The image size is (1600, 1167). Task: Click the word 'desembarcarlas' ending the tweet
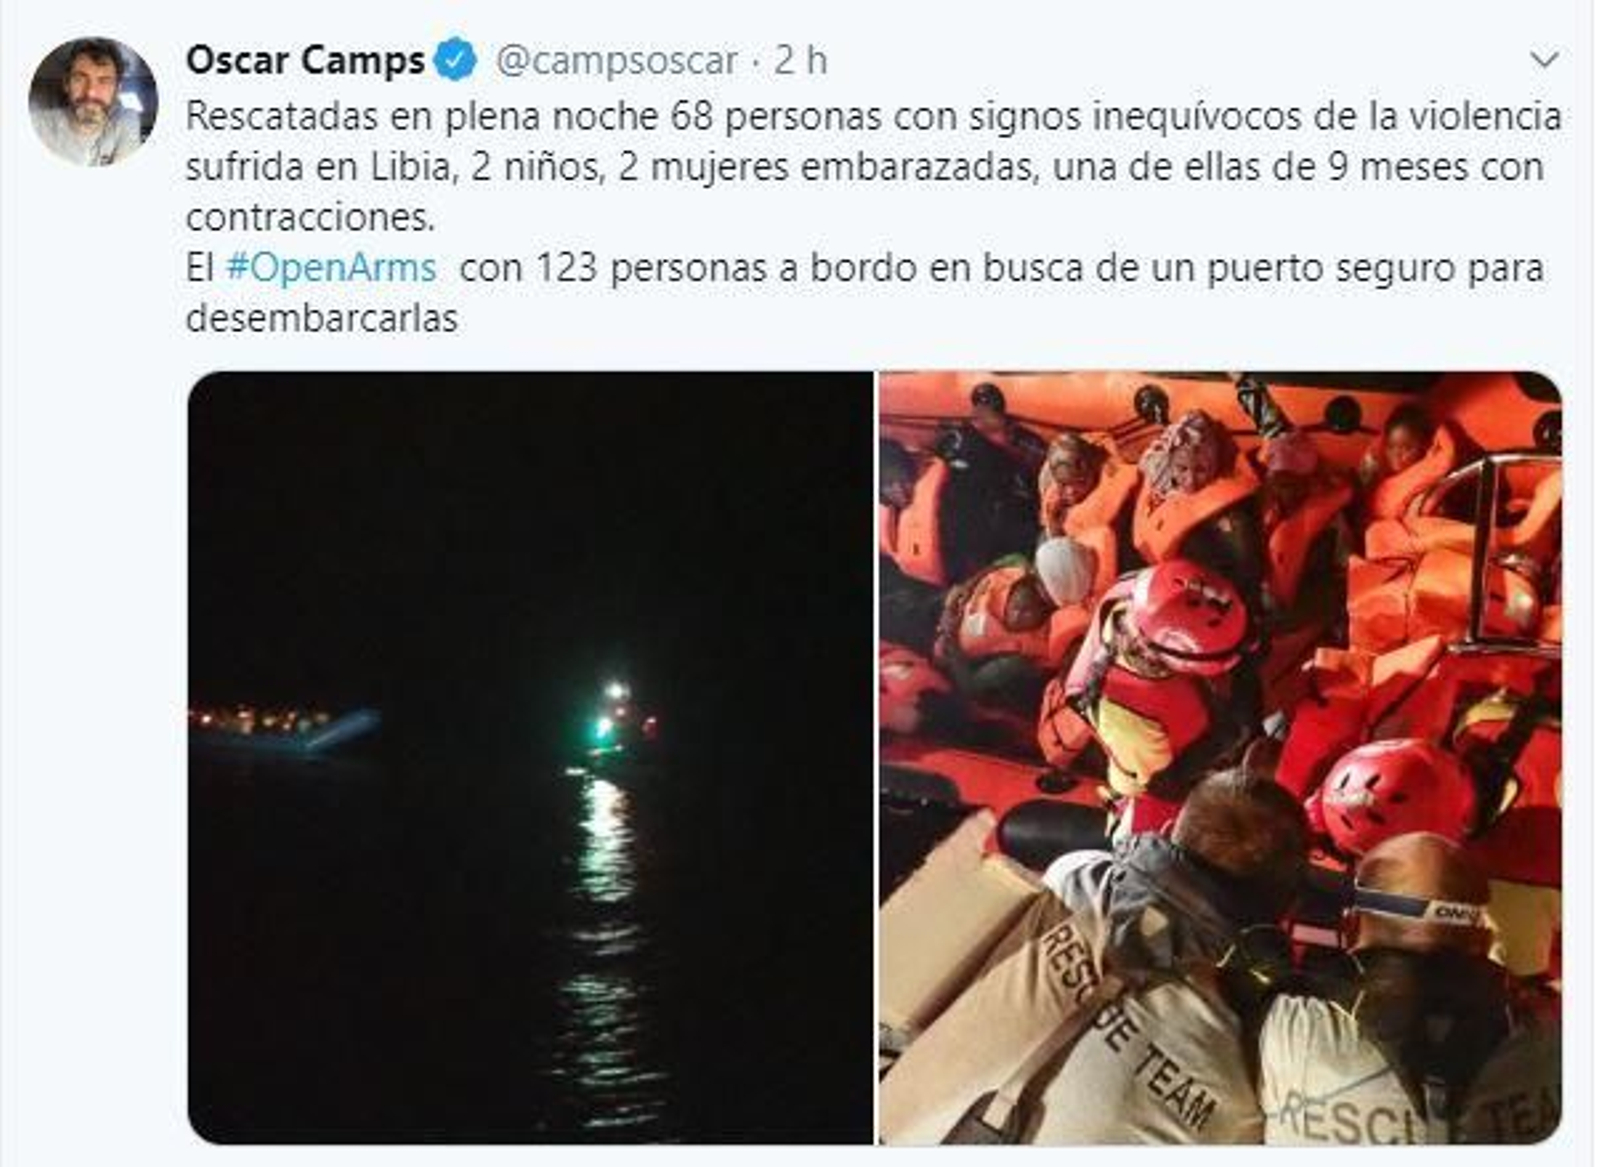[x=322, y=319]
